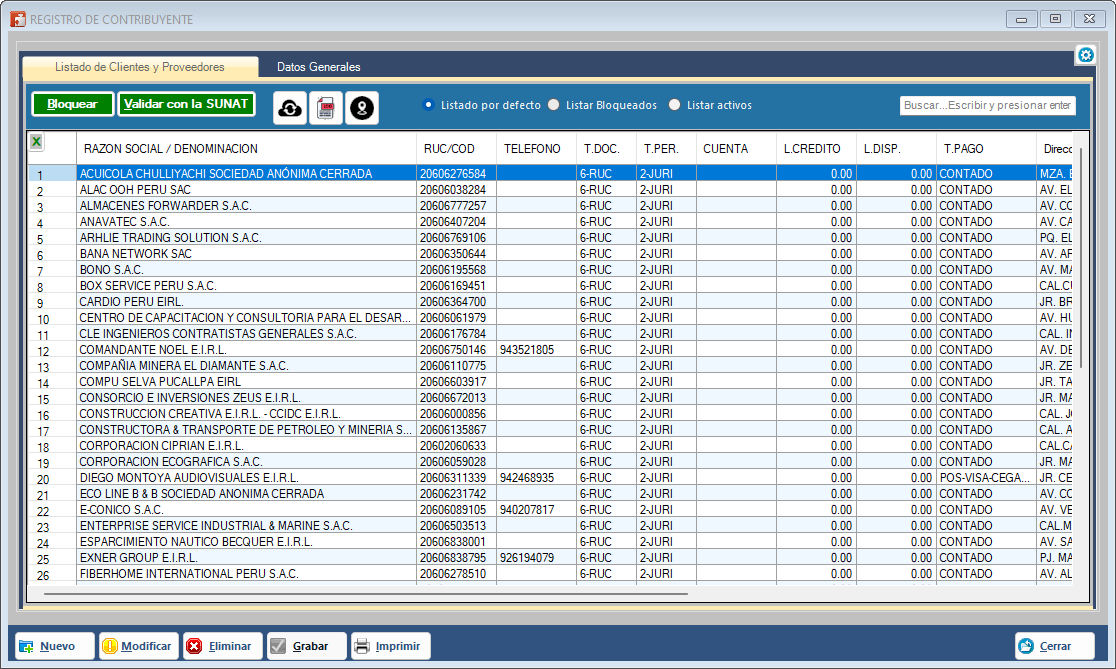
Task: Click the CUENTA column header
Action: pyautogui.click(x=736, y=149)
